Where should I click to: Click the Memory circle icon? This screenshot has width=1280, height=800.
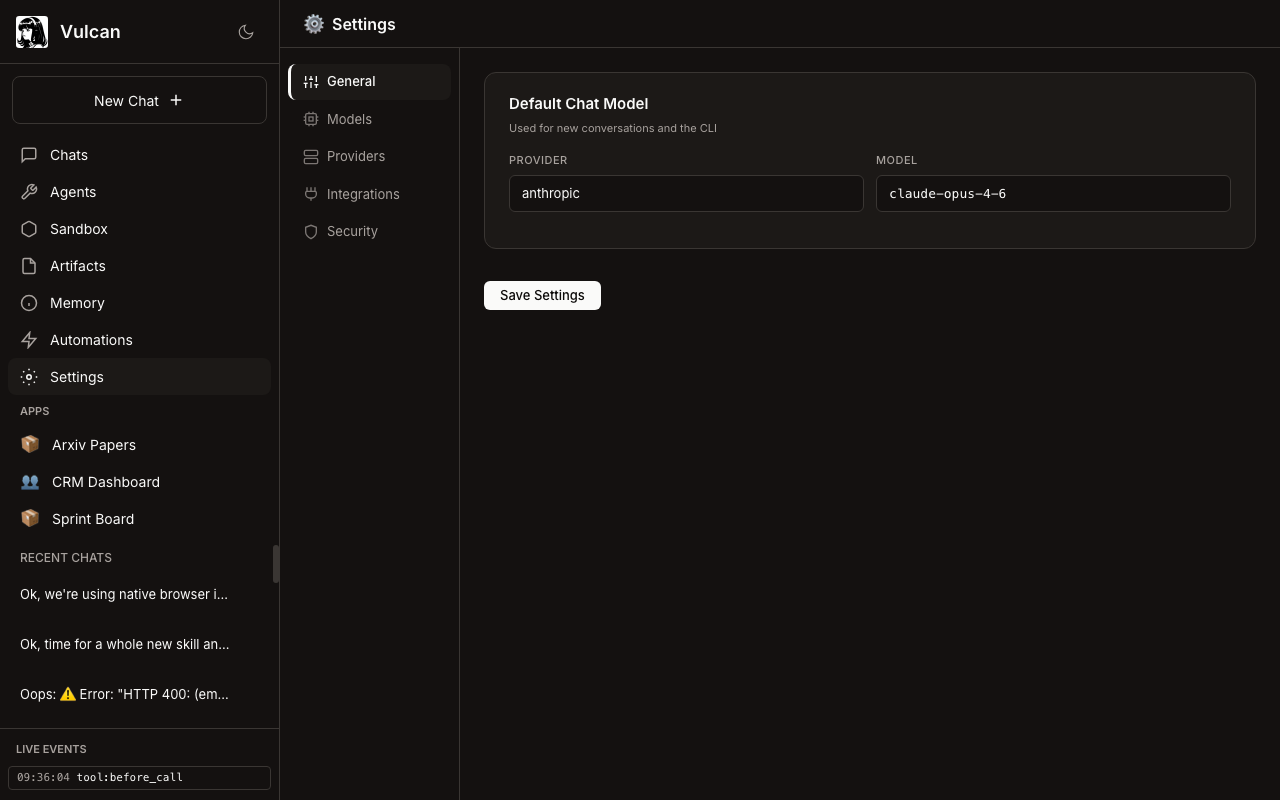29,303
